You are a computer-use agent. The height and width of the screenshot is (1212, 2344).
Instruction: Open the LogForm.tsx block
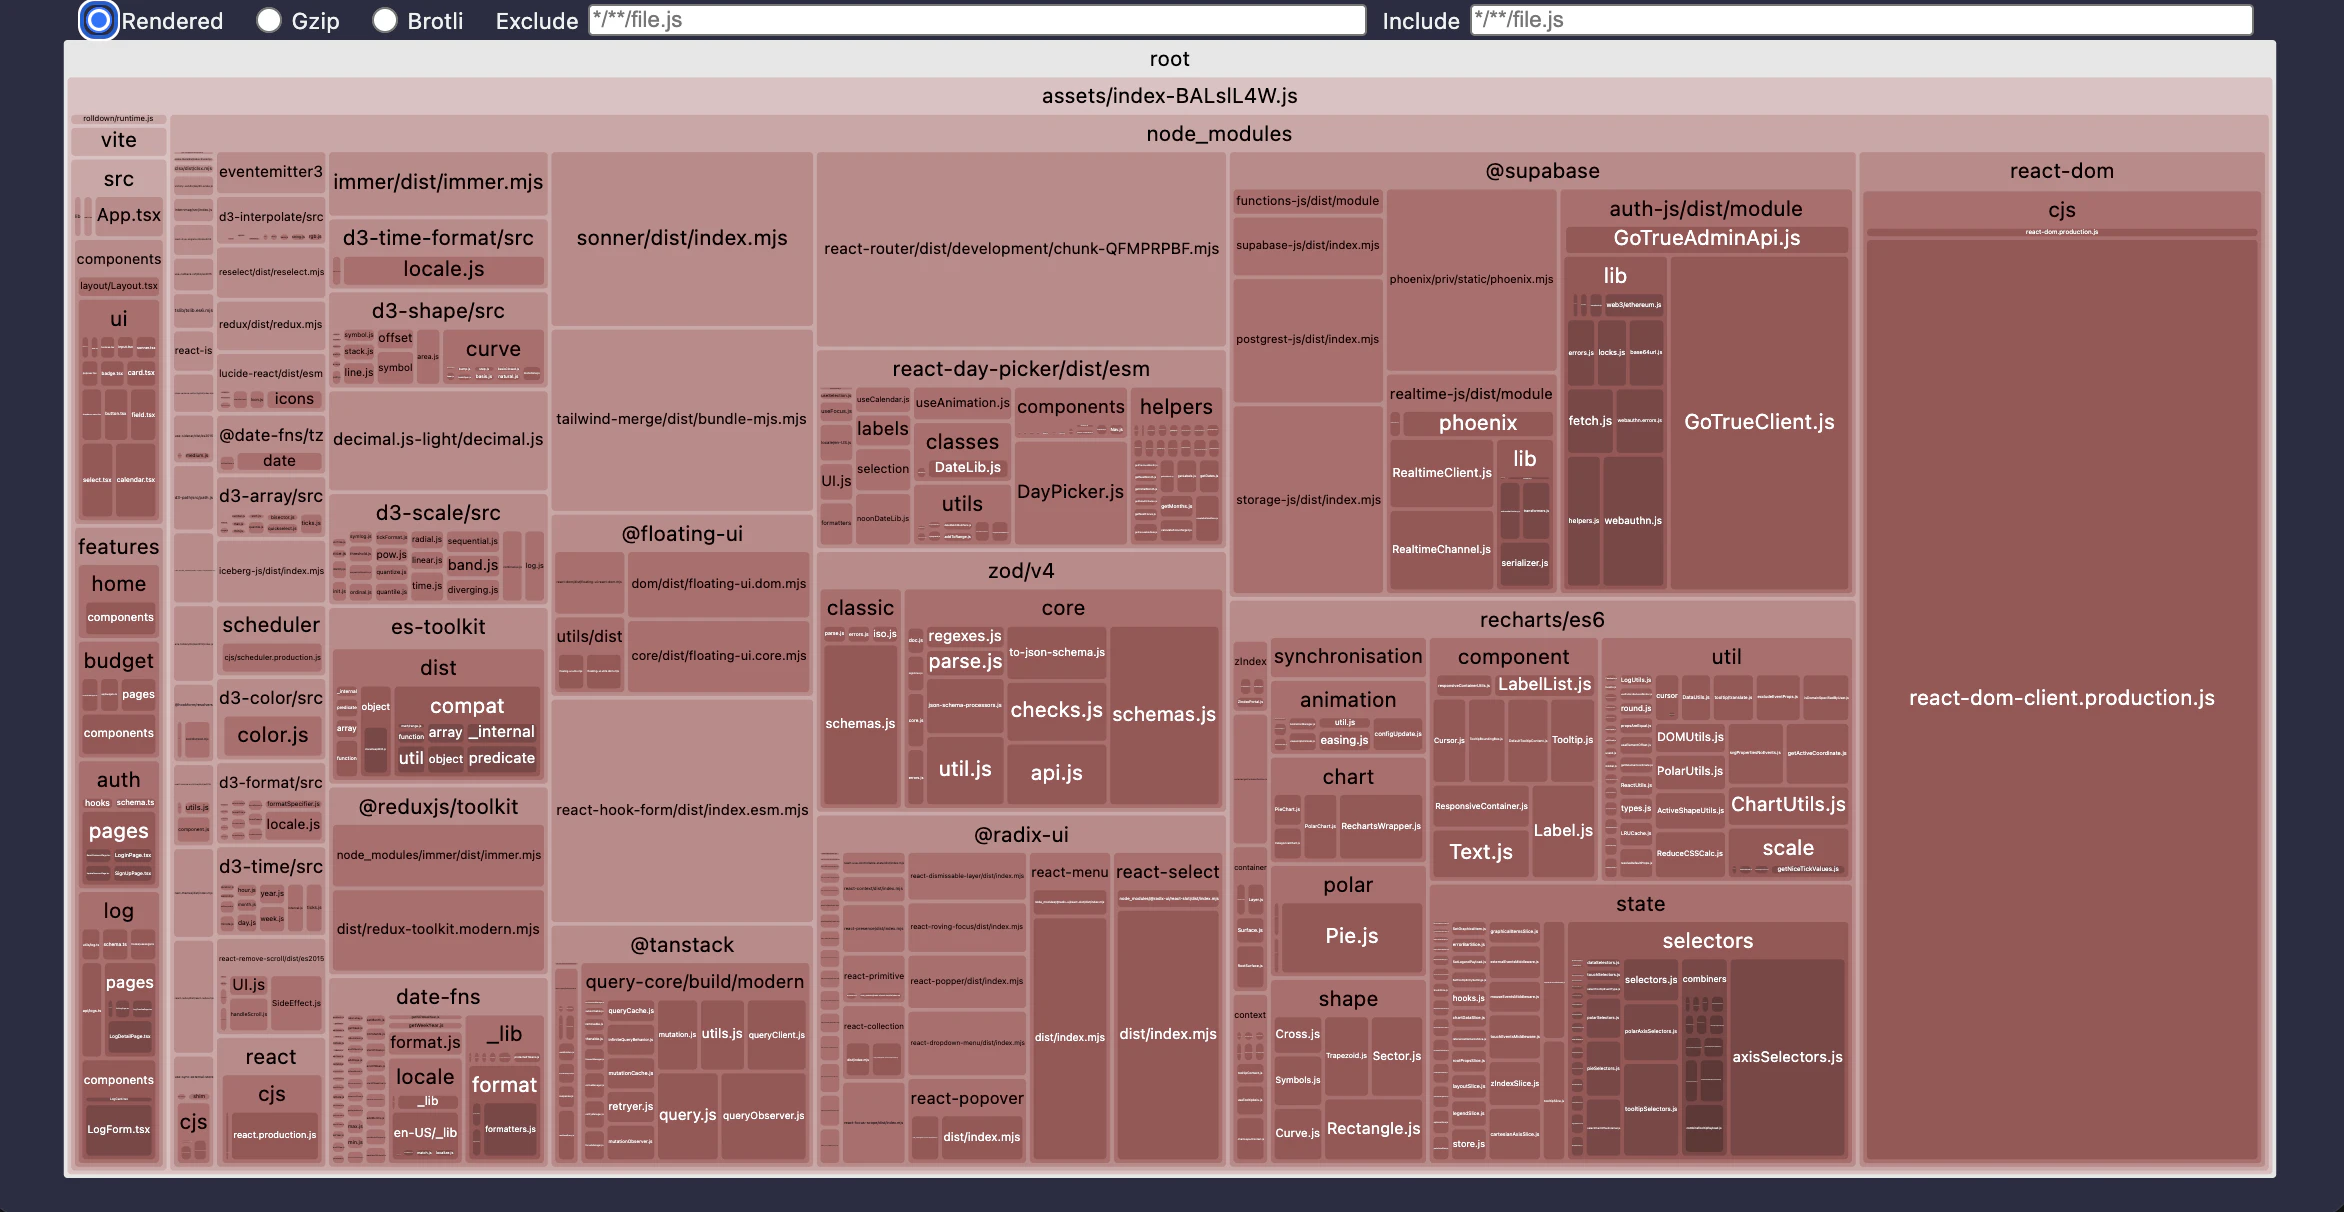pos(119,1130)
